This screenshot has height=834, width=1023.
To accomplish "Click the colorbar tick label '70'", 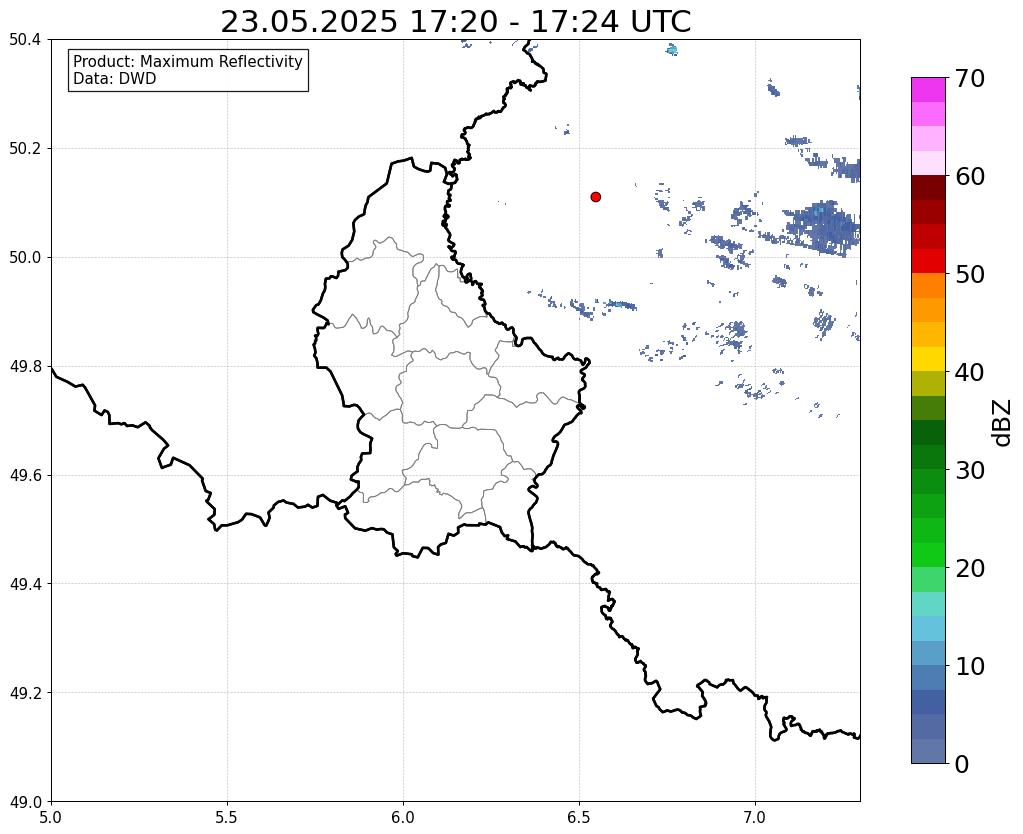I will (970, 78).
